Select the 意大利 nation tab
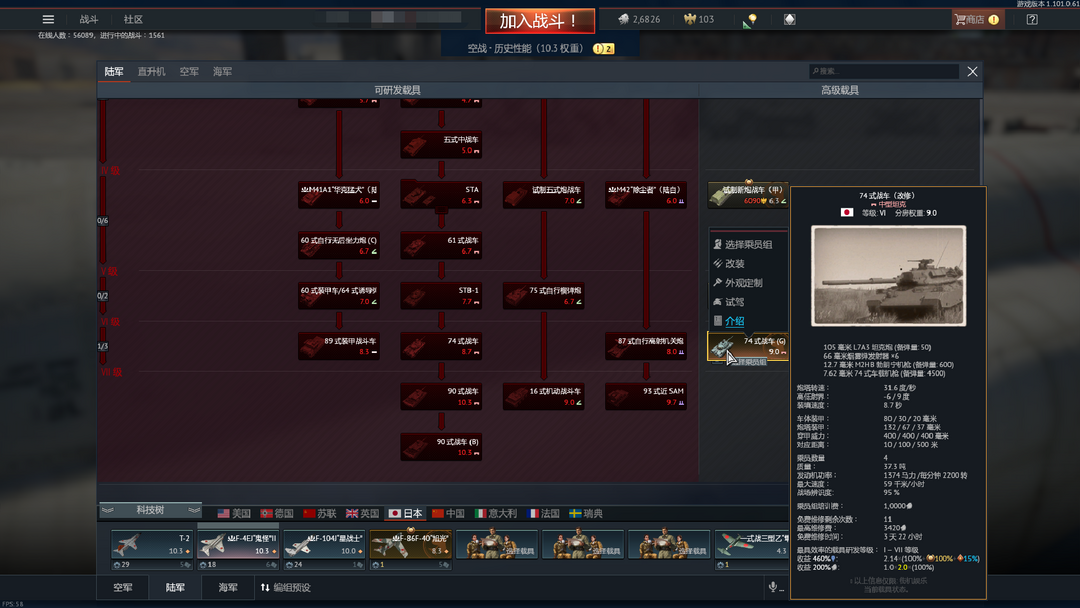This screenshot has height=608, width=1080. click(x=496, y=514)
